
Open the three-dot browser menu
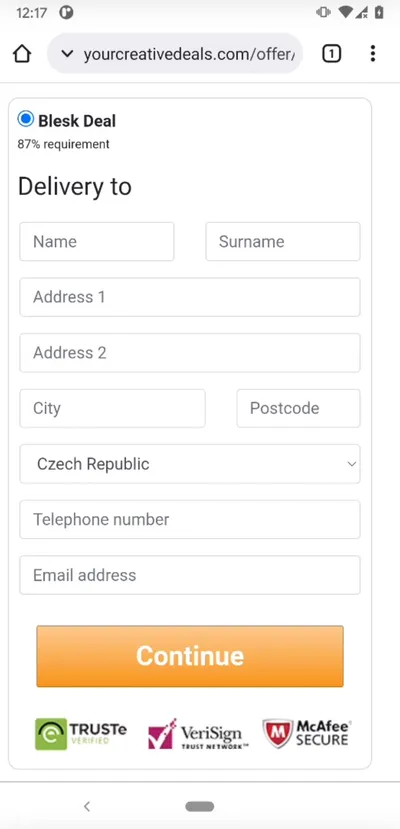click(373, 53)
